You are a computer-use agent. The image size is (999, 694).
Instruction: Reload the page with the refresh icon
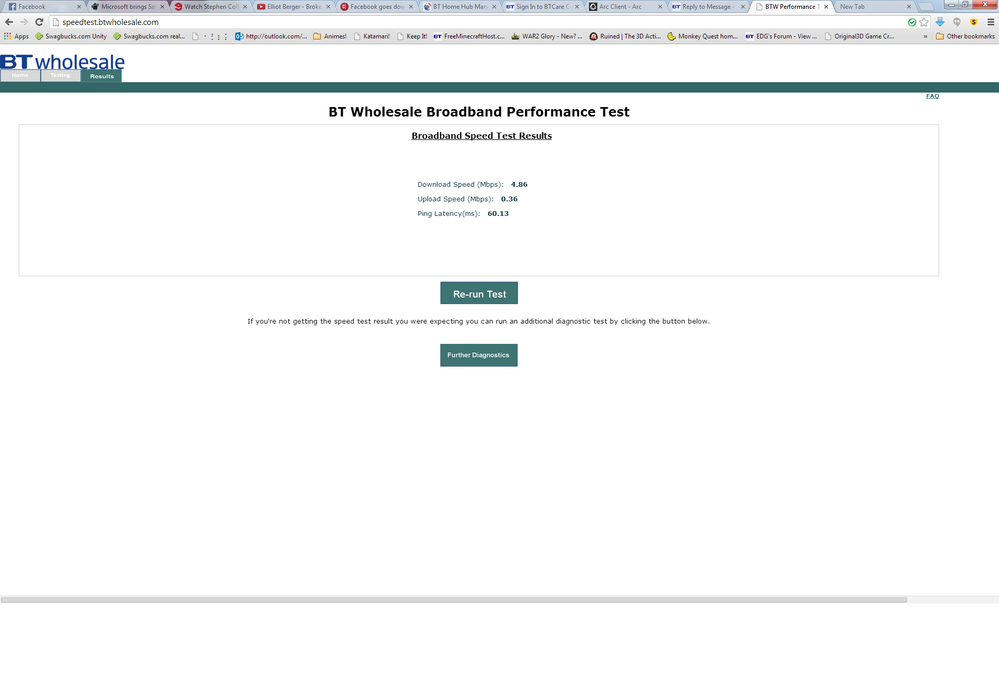(38, 21)
